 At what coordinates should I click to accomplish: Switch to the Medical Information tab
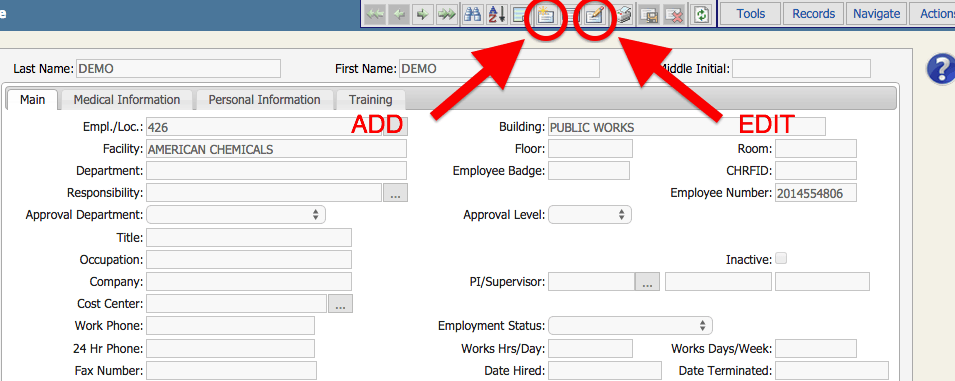point(127,99)
